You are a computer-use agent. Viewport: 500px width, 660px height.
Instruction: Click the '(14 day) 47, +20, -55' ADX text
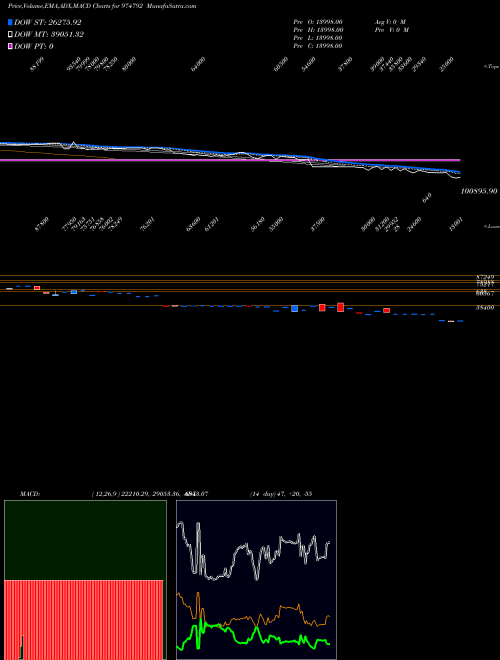point(281,494)
